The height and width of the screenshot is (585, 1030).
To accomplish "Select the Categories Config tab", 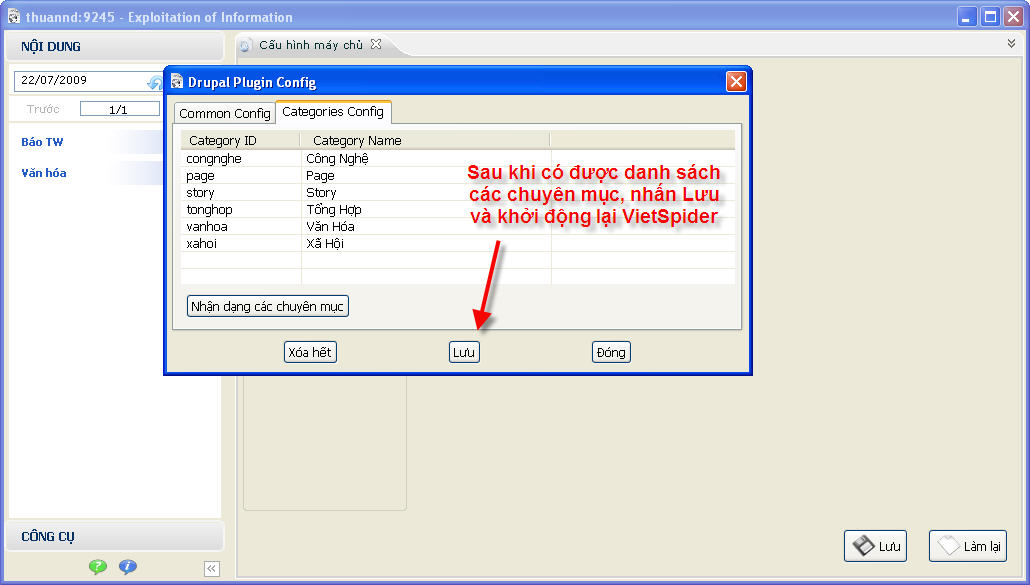I will click(x=333, y=112).
